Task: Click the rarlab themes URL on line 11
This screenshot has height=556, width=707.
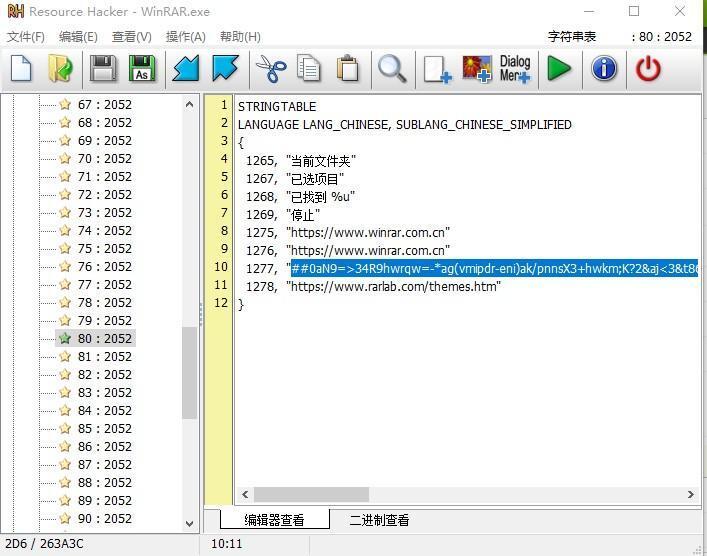Action: tap(394, 286)
